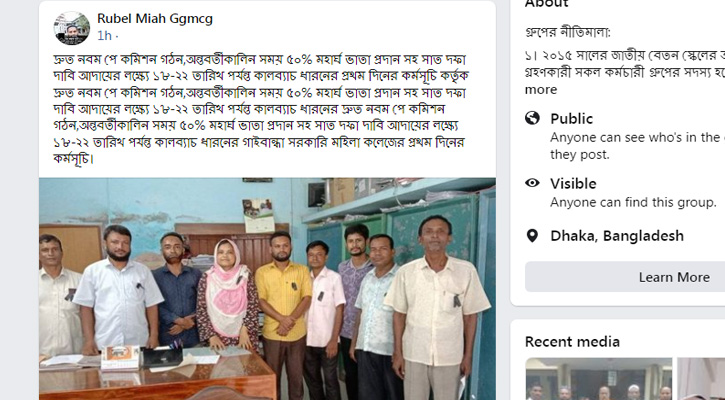Screen dimensions: 725x400
Task: Click the Learn More button
Action: tap(625, 277)
